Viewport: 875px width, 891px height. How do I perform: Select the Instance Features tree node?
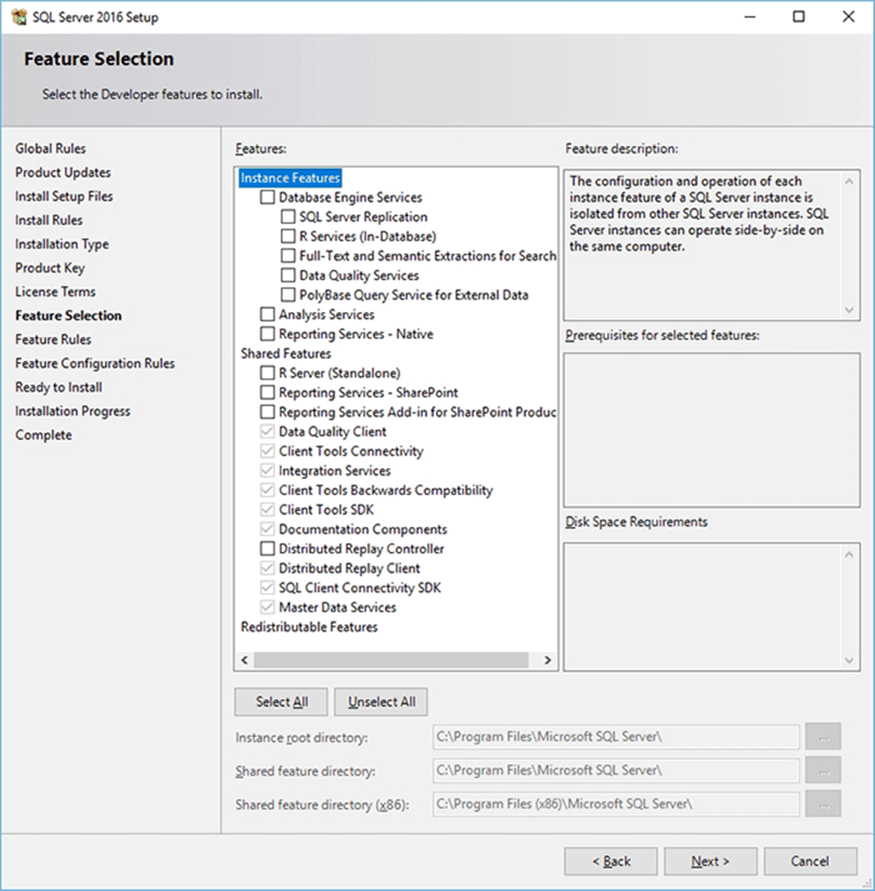point(290,178)
